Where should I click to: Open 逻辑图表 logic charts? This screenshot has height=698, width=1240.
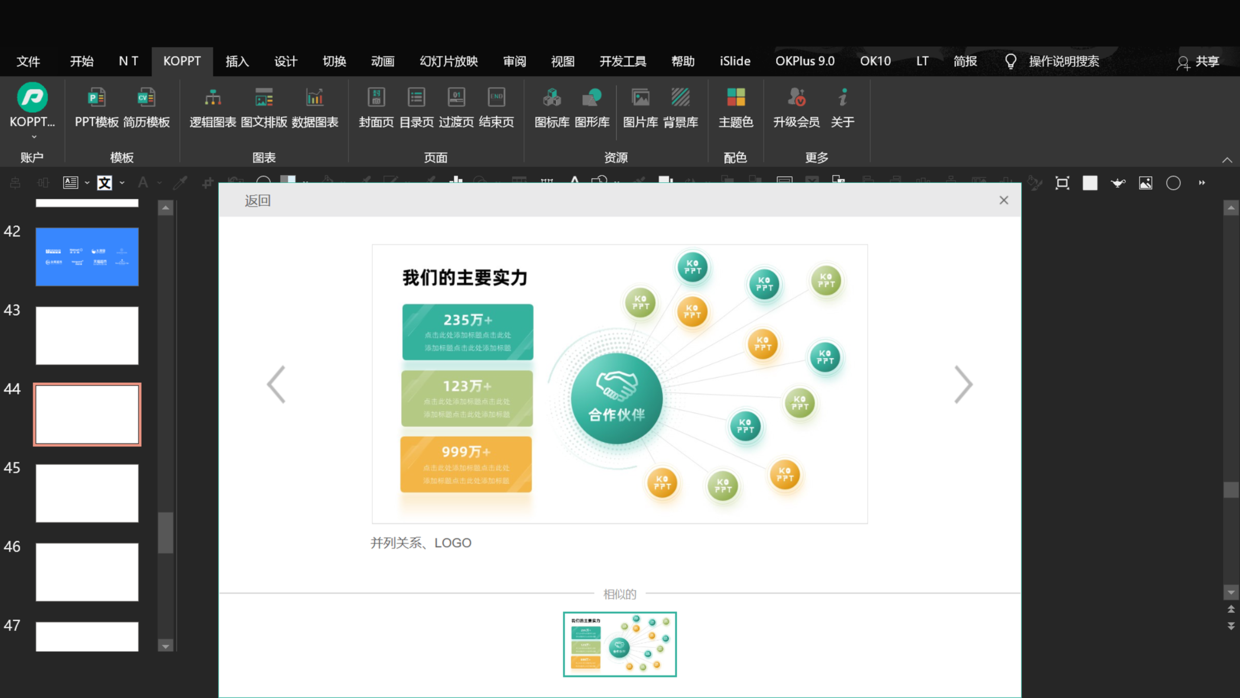click(x=213, y=107)
